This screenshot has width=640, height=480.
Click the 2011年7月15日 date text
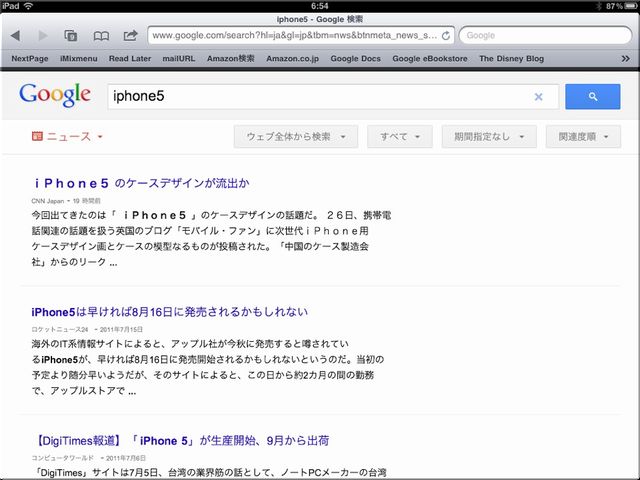coord(121,329)
